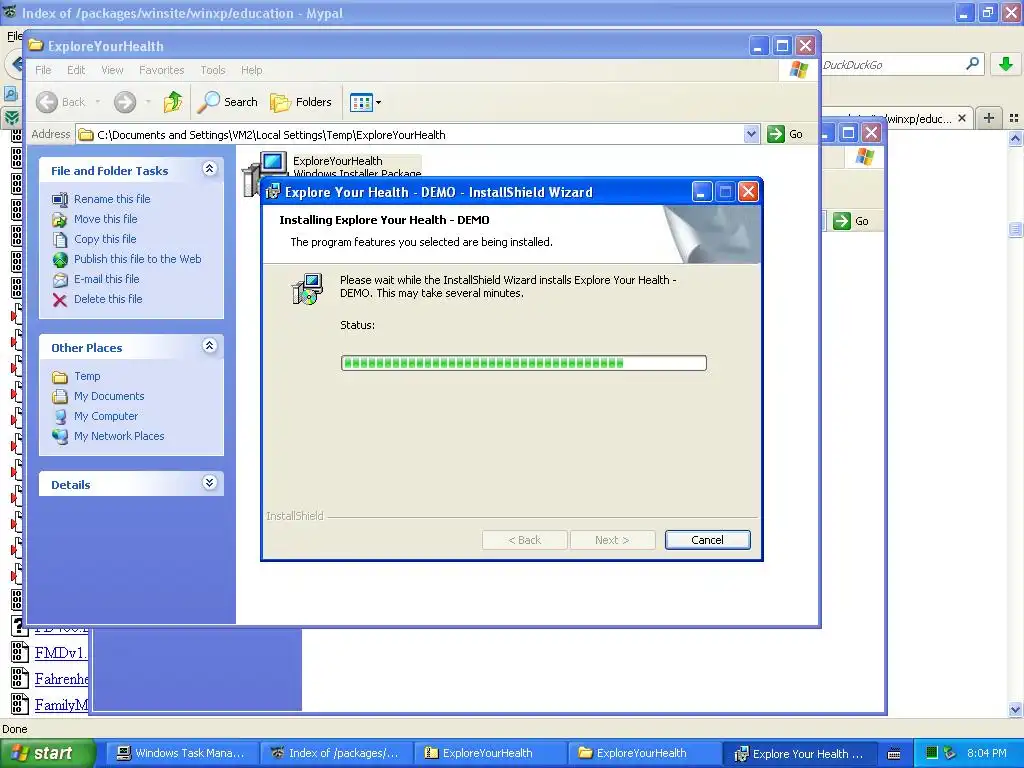This screenshot has height=768, width=1024.
Task: Select the ExploreYourHealth installer package file
Action: pos(338,161)
